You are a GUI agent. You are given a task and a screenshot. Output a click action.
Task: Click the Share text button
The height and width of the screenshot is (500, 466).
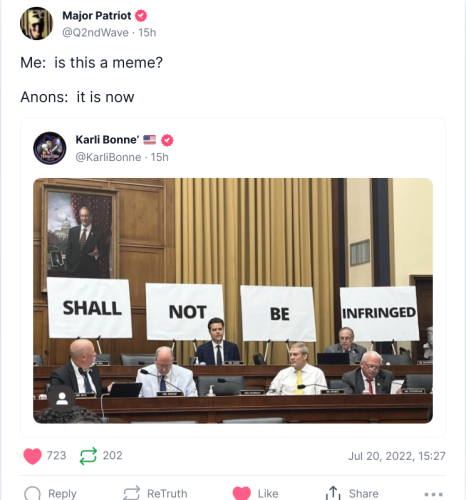tap(363, 494)
